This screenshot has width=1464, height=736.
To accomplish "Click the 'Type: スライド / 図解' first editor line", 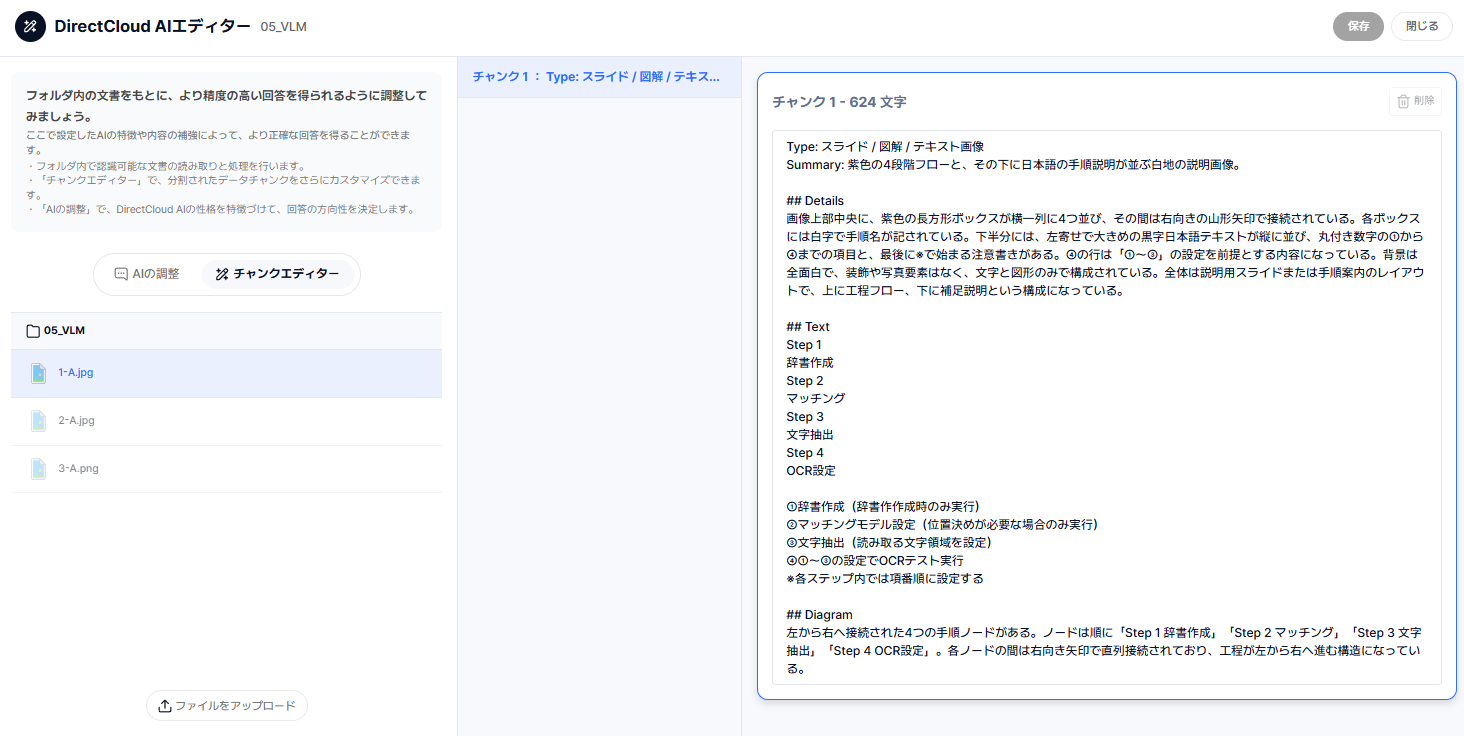I will (885, 147).
